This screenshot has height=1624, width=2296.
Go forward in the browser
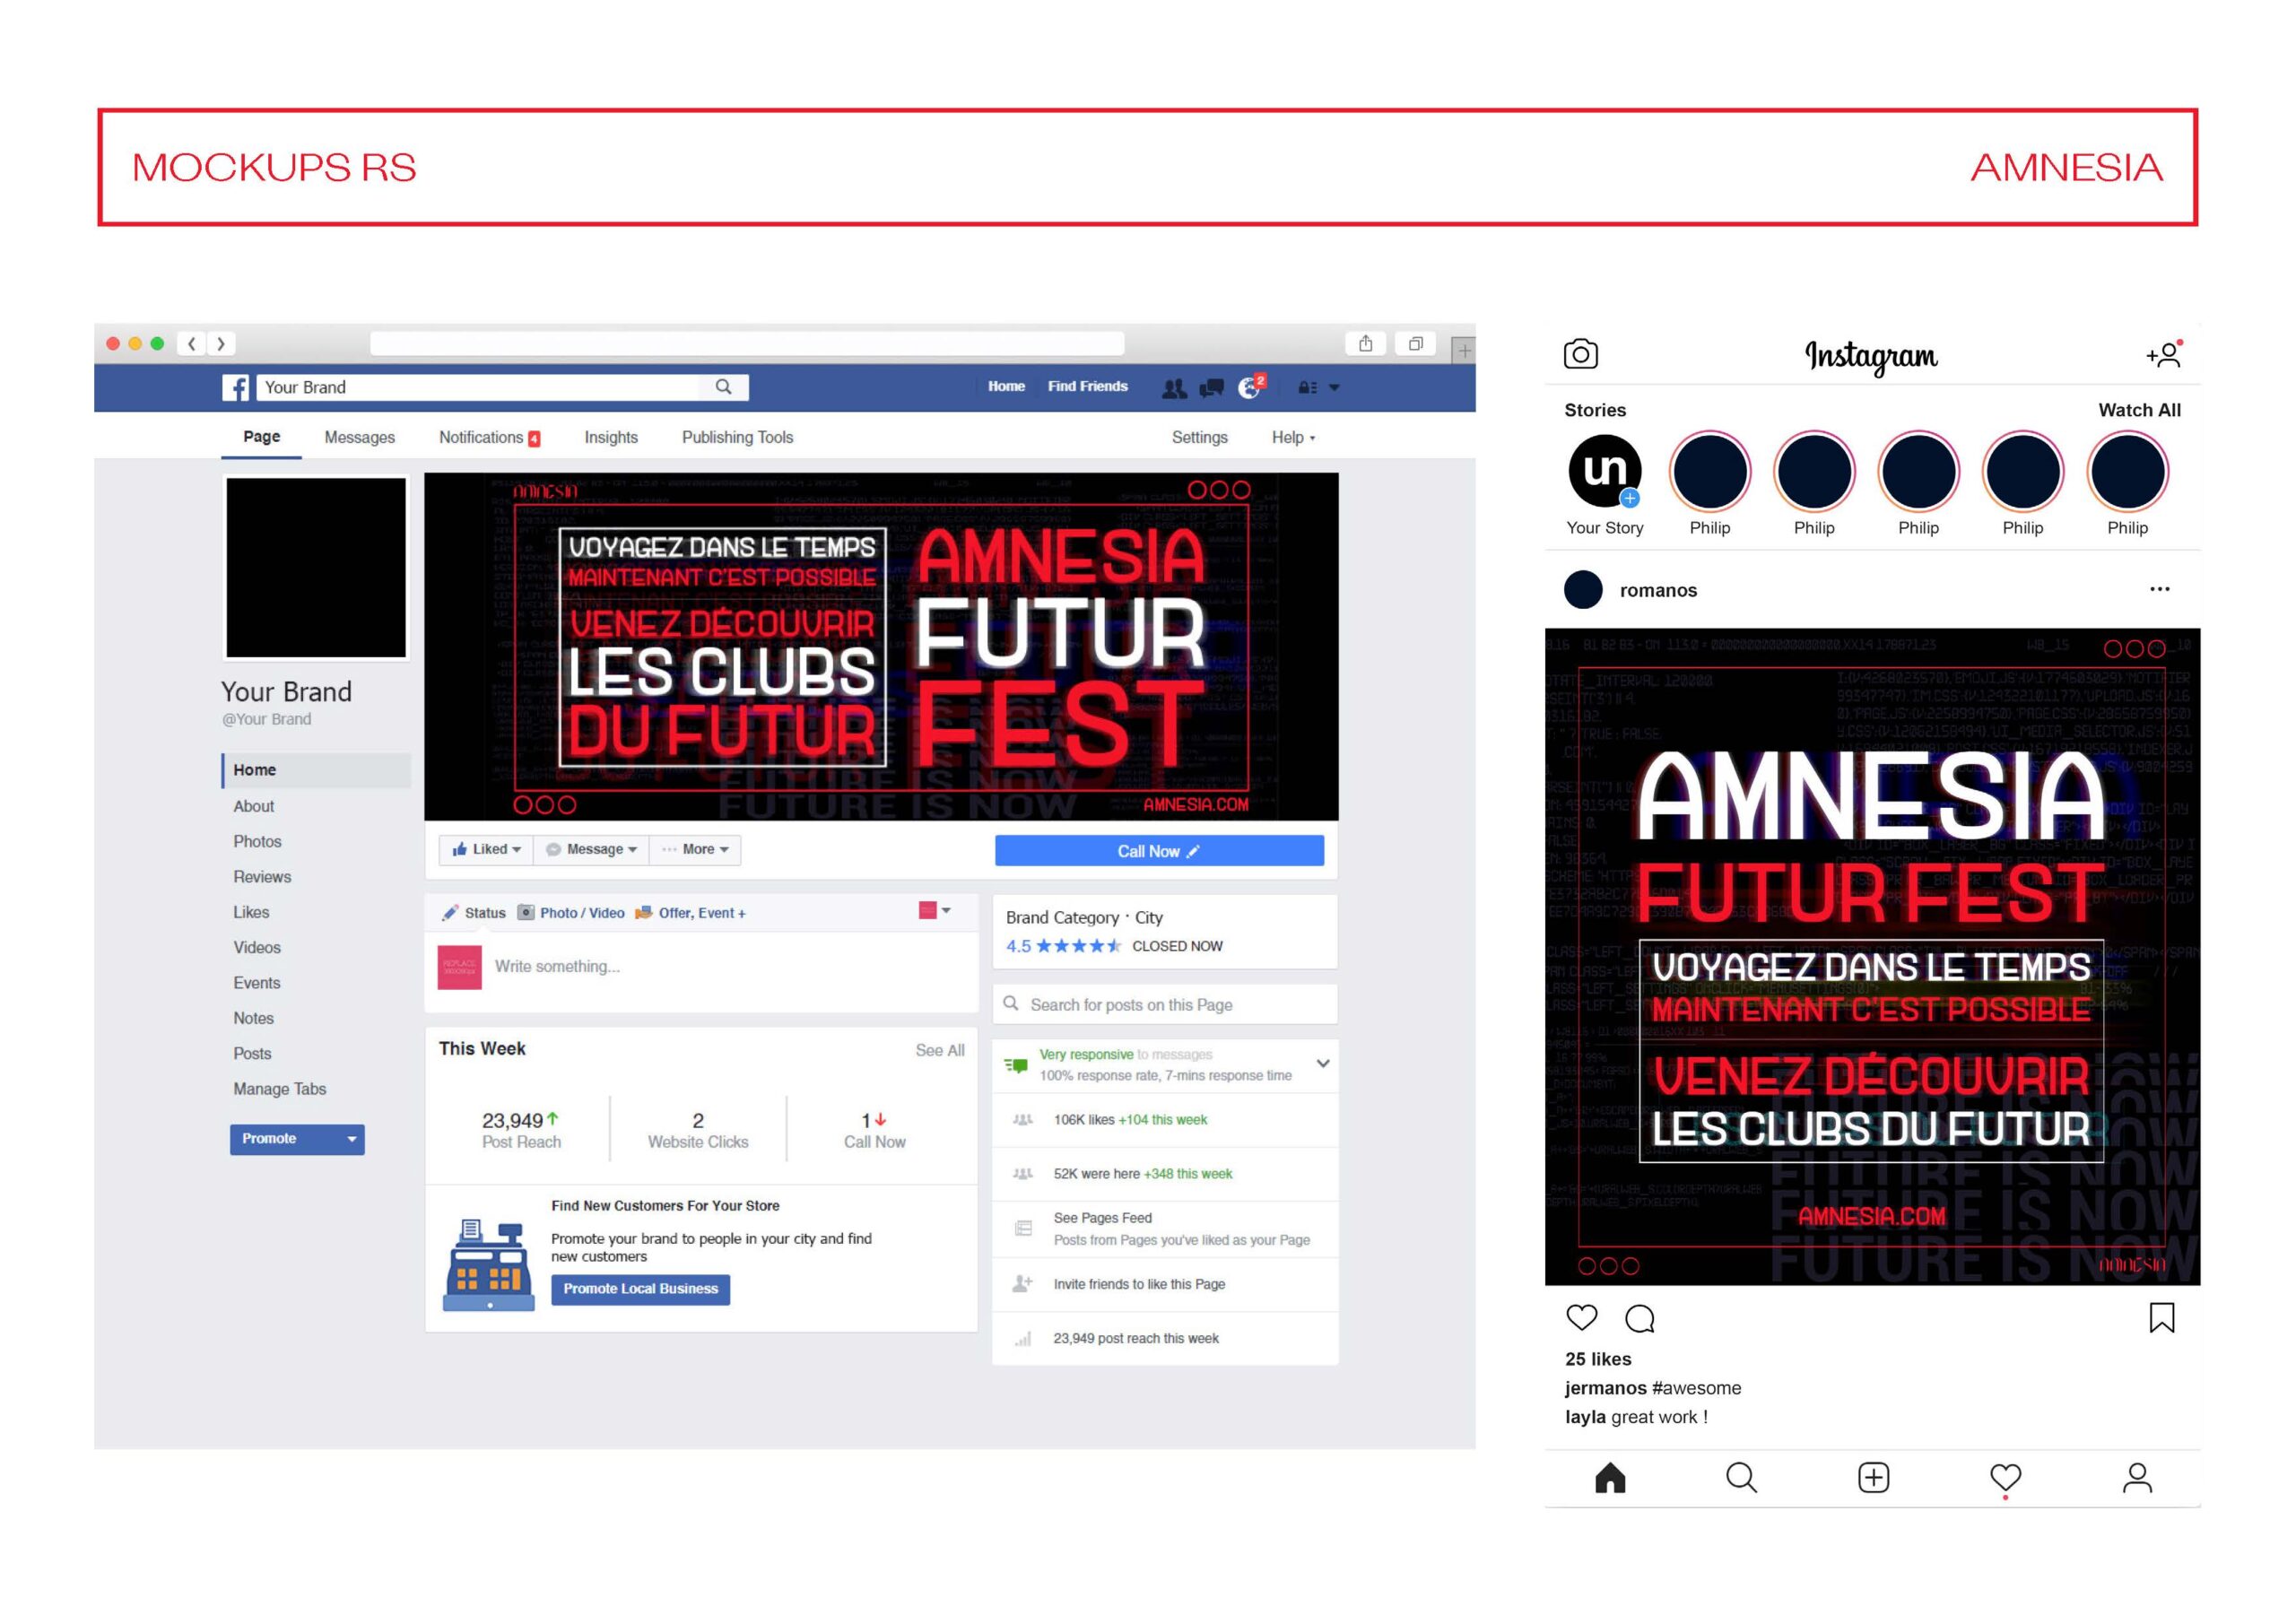tap(221, 343)
